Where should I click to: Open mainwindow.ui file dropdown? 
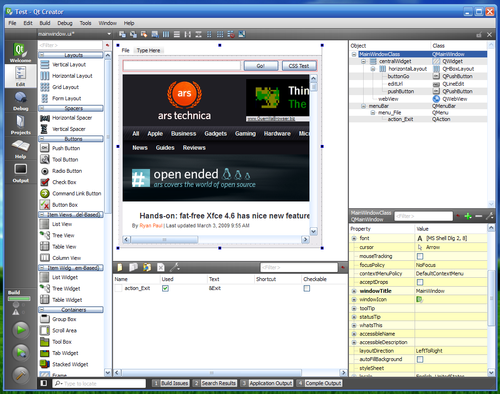point(74,34)
